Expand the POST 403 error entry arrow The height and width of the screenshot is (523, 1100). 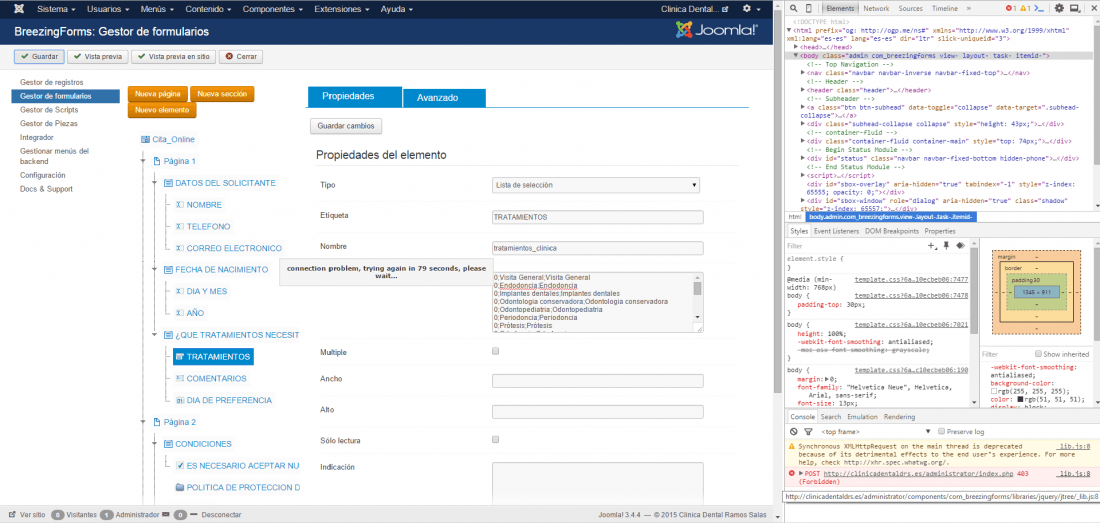click(800, 474)
